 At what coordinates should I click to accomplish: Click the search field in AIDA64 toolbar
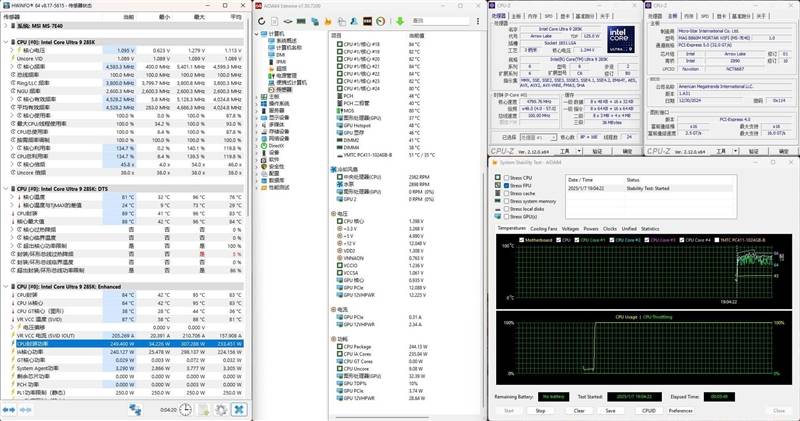440,21
